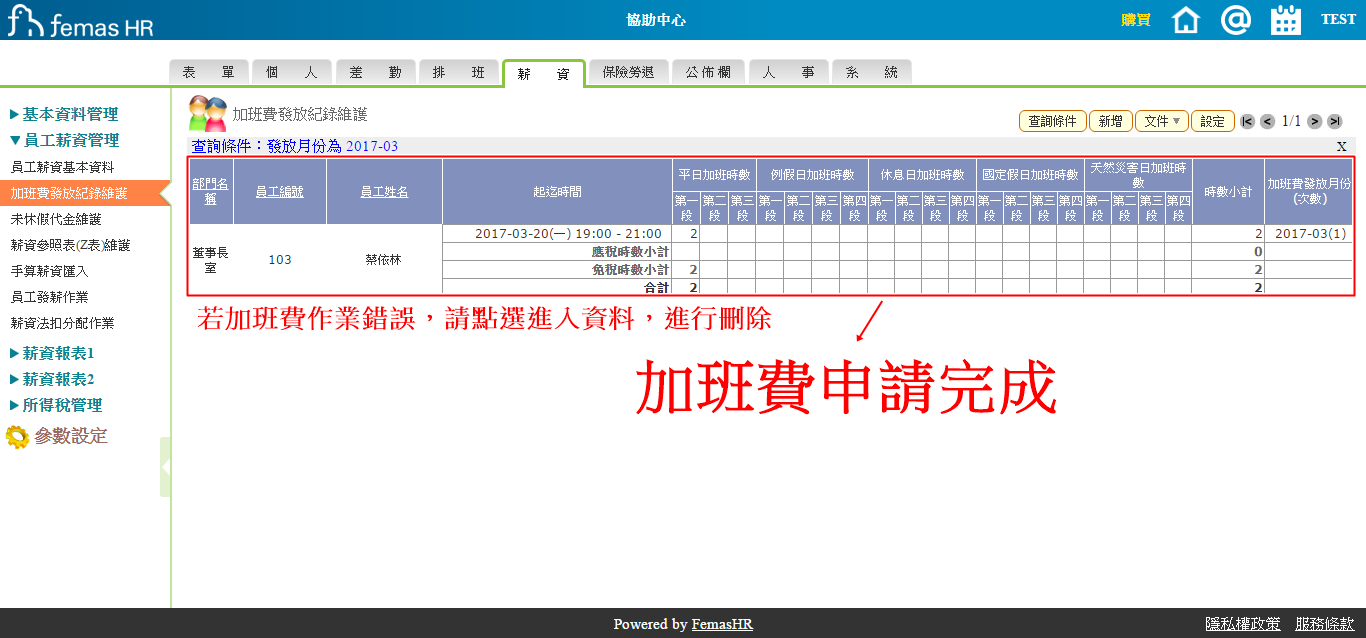1366x638 pixels.
Task: Sort by 員工姓名 column header
Action: pos(384,191)
